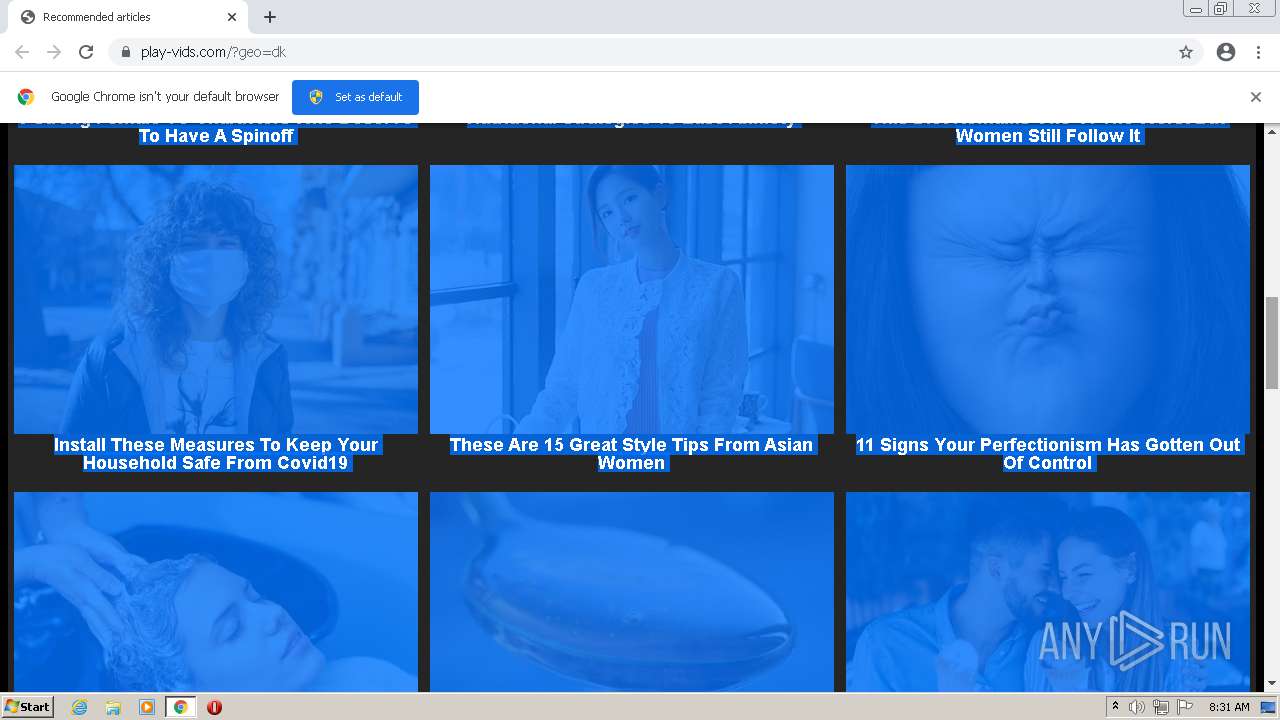Screen dimensions: 1280x720
Task: Open the Chrome profile menu
Action: (1226, 52)
